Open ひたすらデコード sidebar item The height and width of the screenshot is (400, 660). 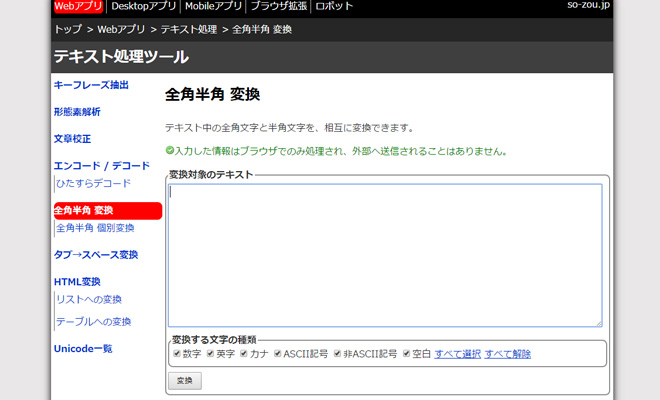coord(93,184)
